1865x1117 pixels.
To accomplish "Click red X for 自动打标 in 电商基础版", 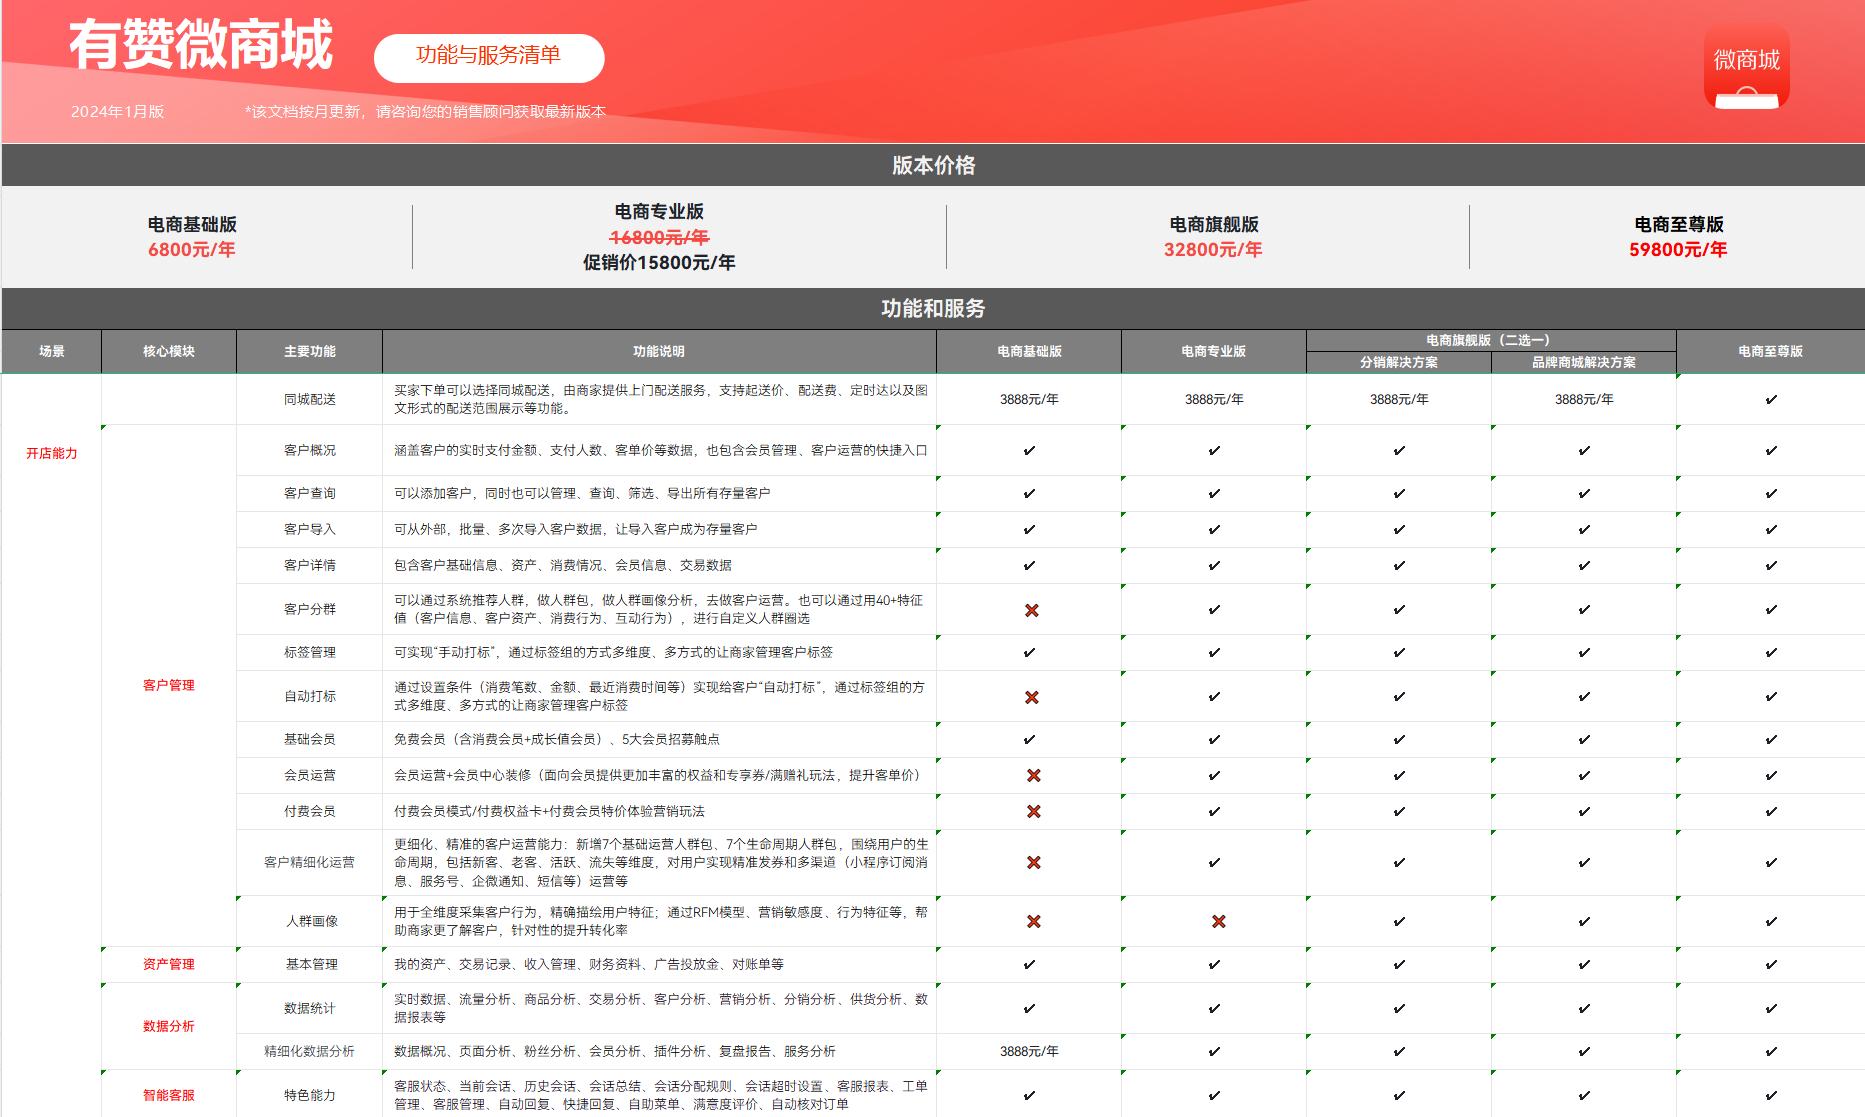I will [x=1032, y=697].
